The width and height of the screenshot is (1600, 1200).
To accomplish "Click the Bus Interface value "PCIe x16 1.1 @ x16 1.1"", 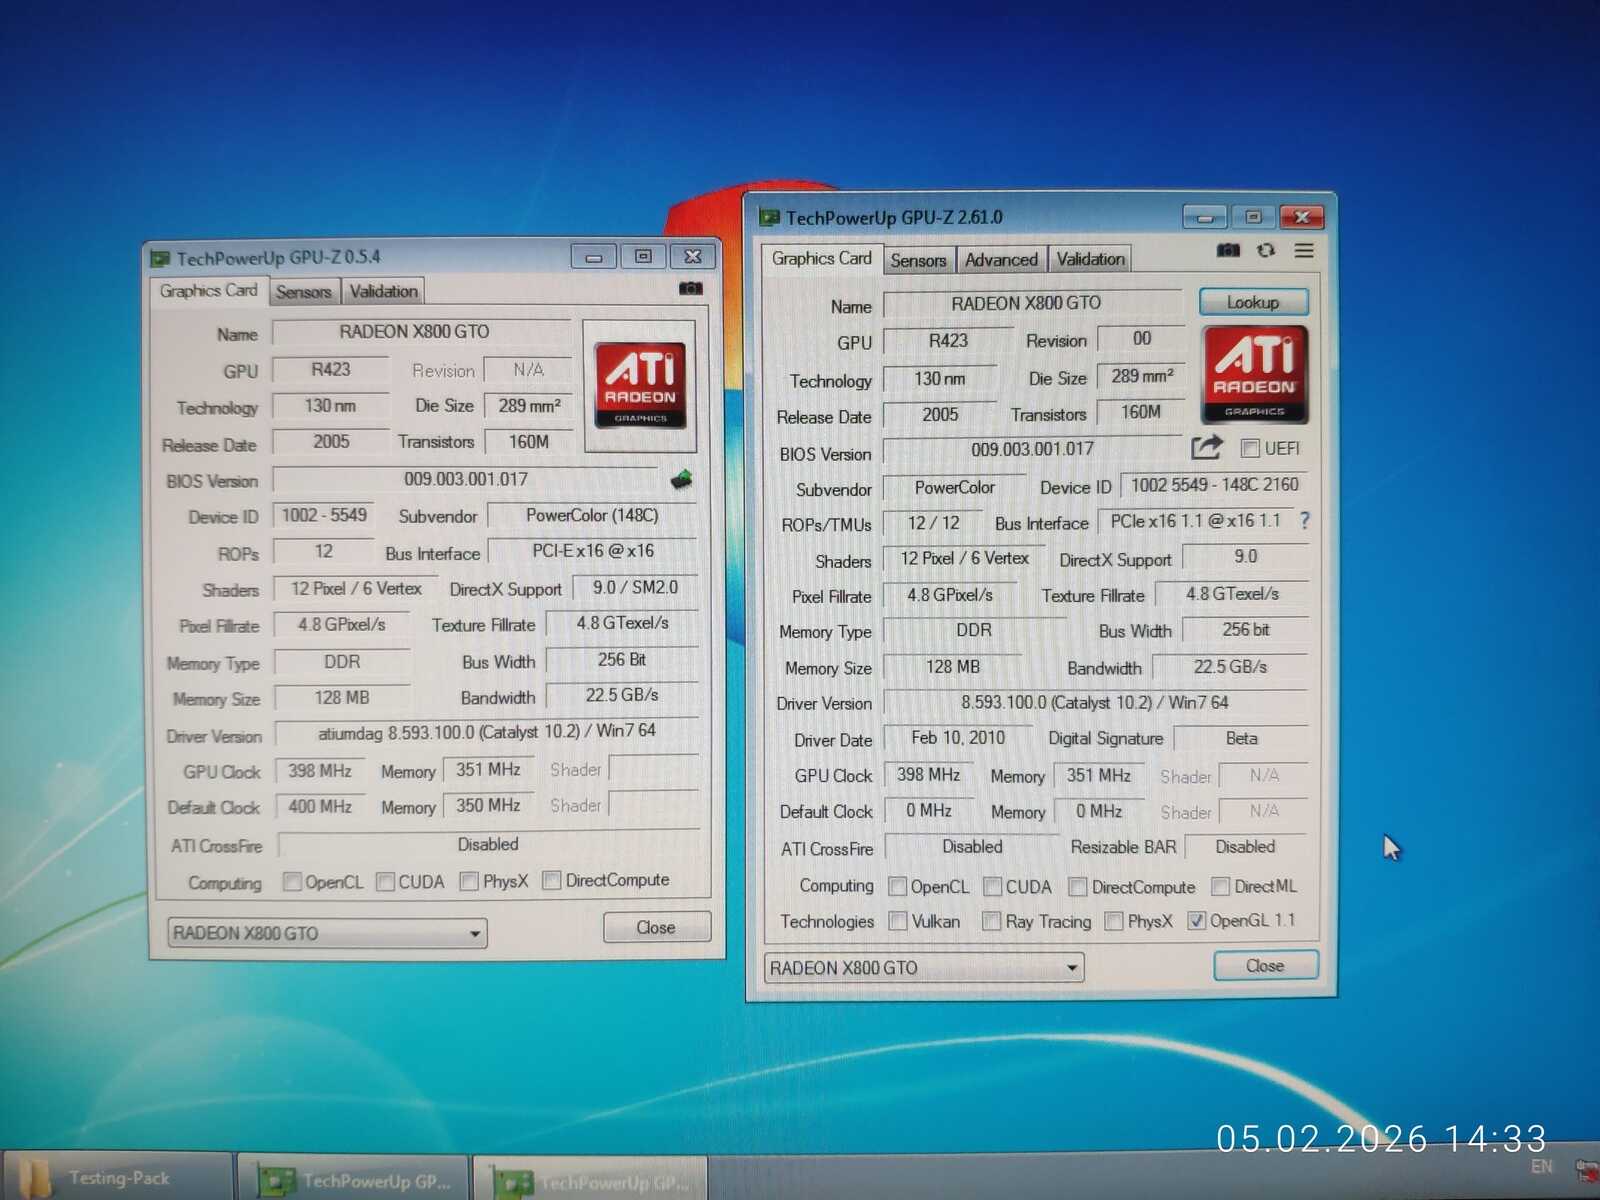I will tap(1195, 521).
